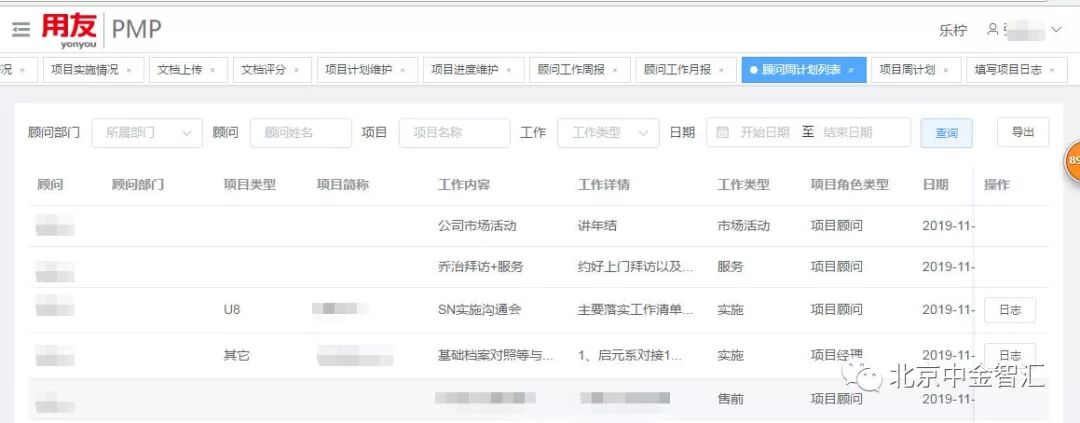Focus the 顾问姓名 input field
The image size is (1080, 423).
click(x=301, y=133)
